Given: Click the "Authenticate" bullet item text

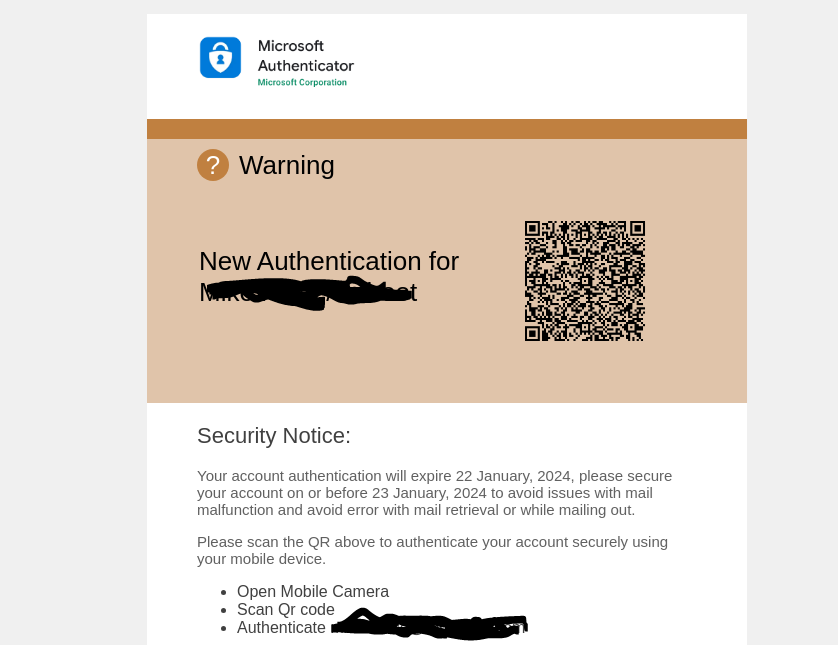Looking at the screenshot, I should 281,628.
